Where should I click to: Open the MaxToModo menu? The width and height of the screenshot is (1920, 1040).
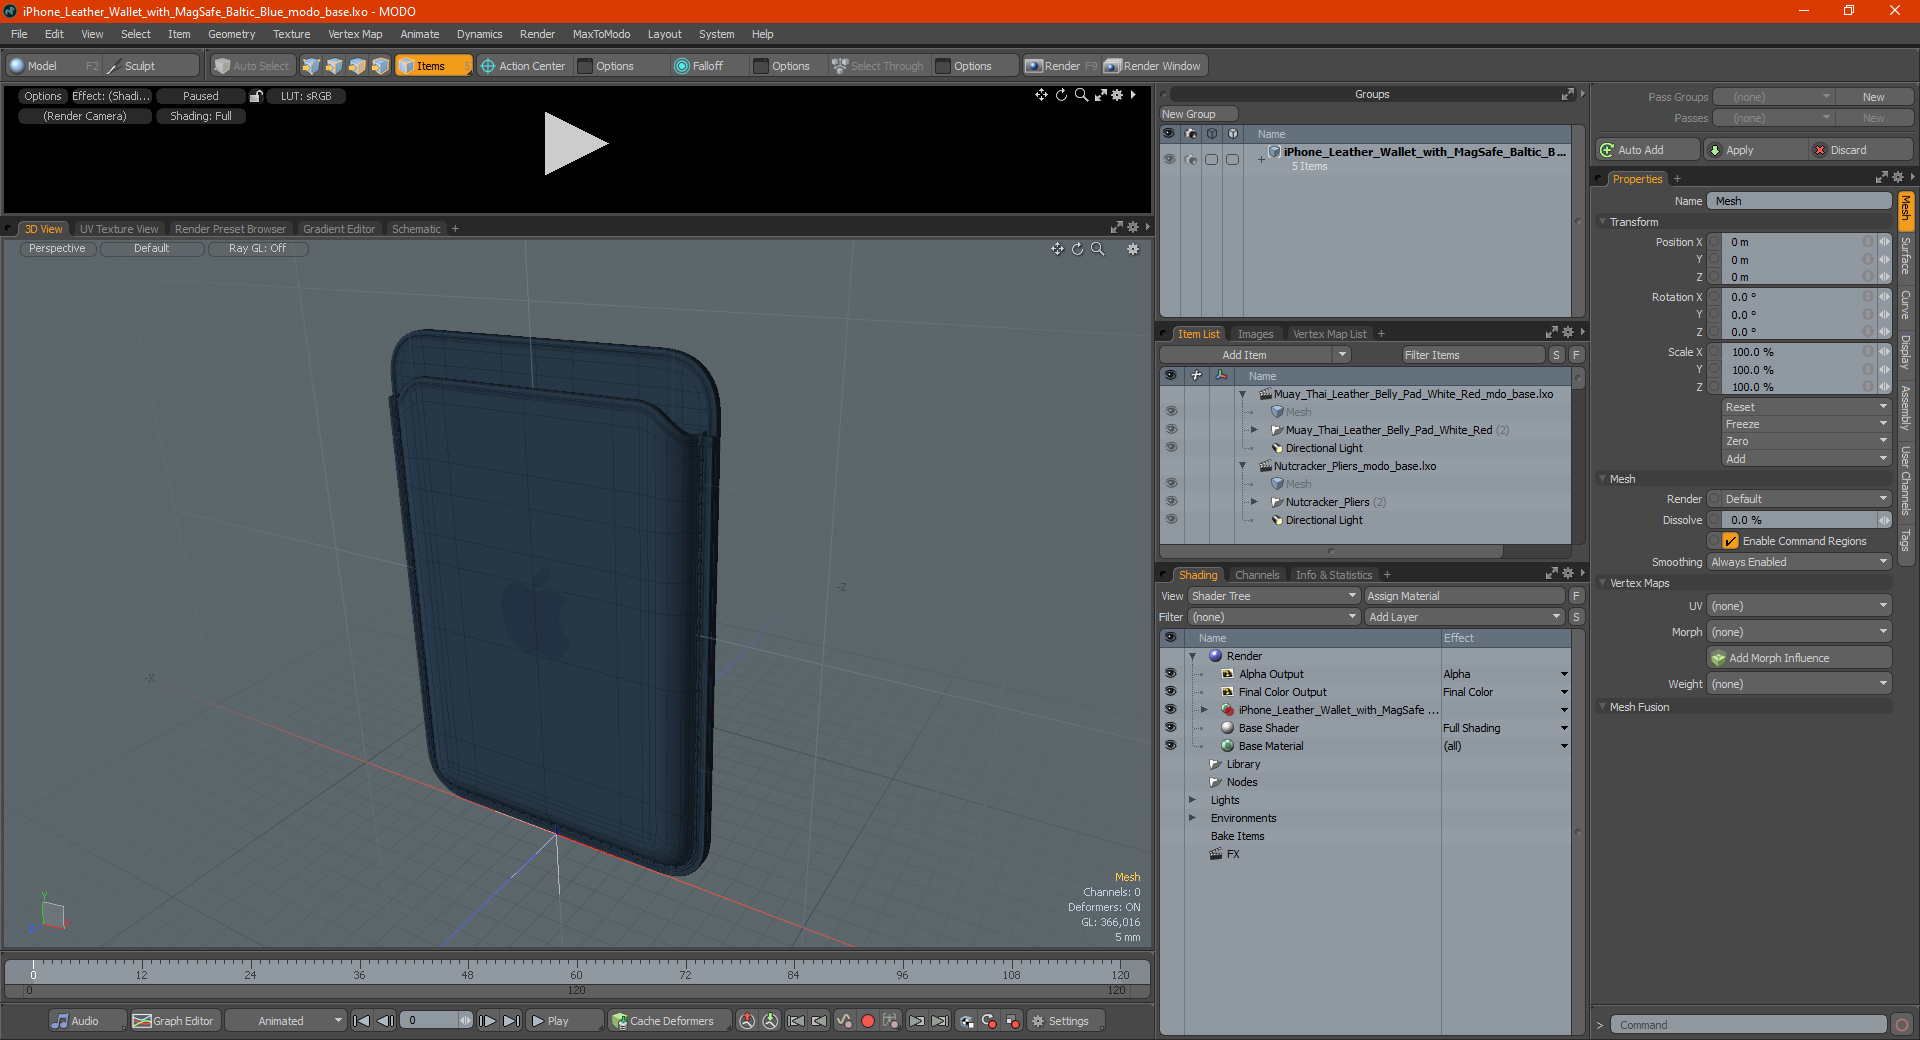601,34
